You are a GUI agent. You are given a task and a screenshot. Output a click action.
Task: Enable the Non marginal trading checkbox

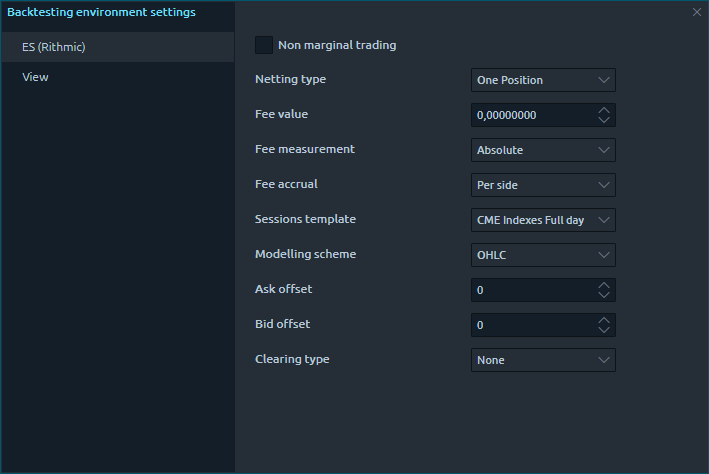pyautogui.click(x=264, y=45)
